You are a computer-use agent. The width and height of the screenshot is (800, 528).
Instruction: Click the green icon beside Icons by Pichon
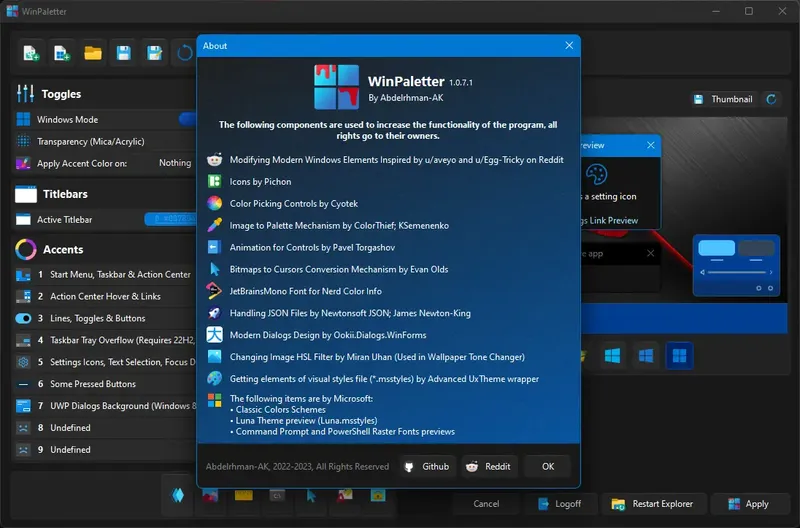(214, 182)
